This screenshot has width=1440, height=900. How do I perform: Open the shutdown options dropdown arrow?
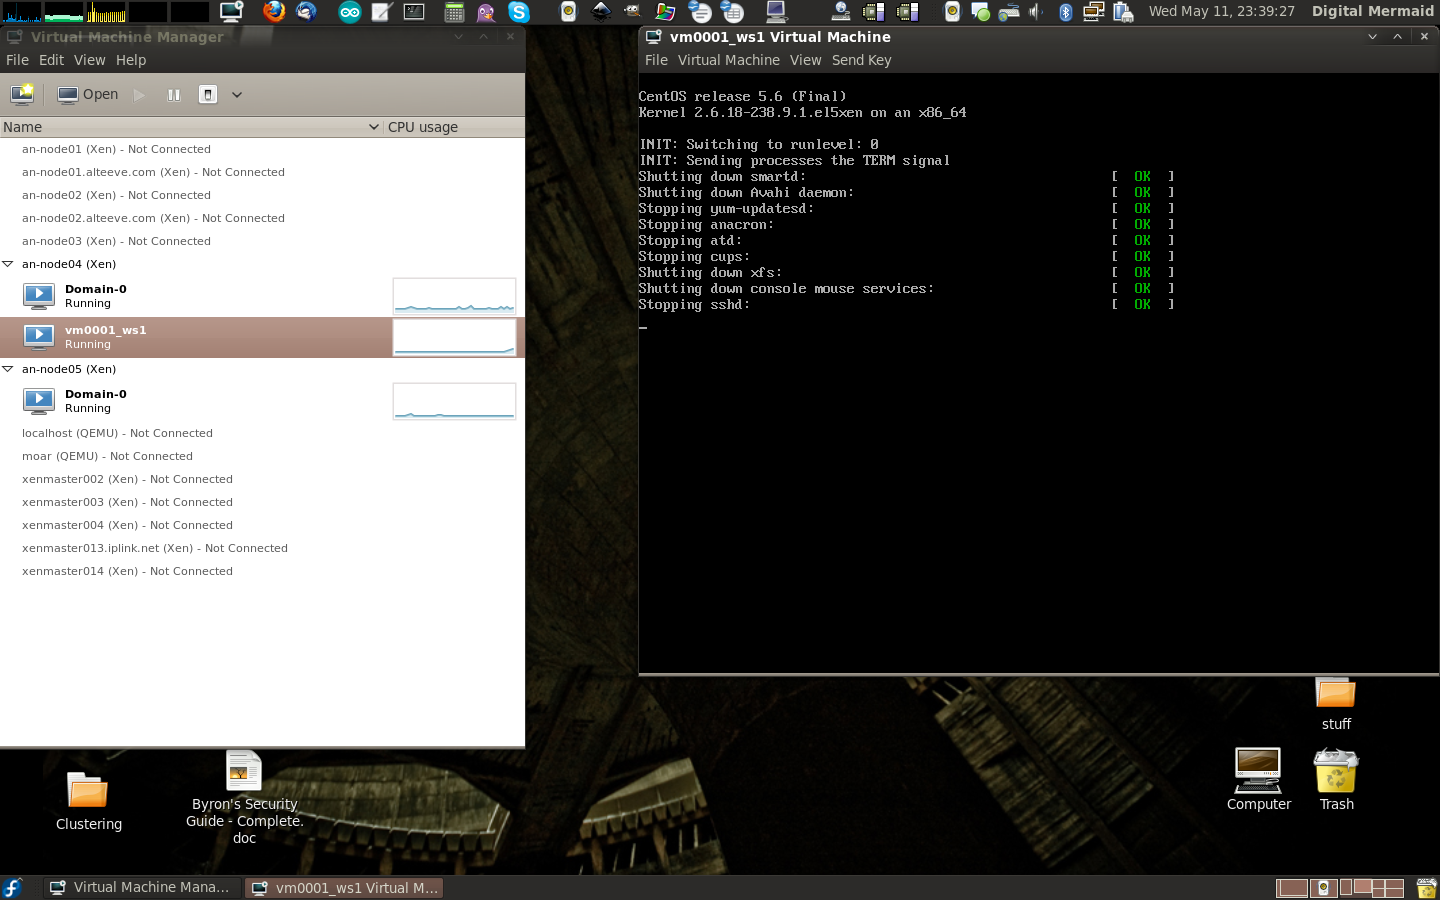pos(237,95)
